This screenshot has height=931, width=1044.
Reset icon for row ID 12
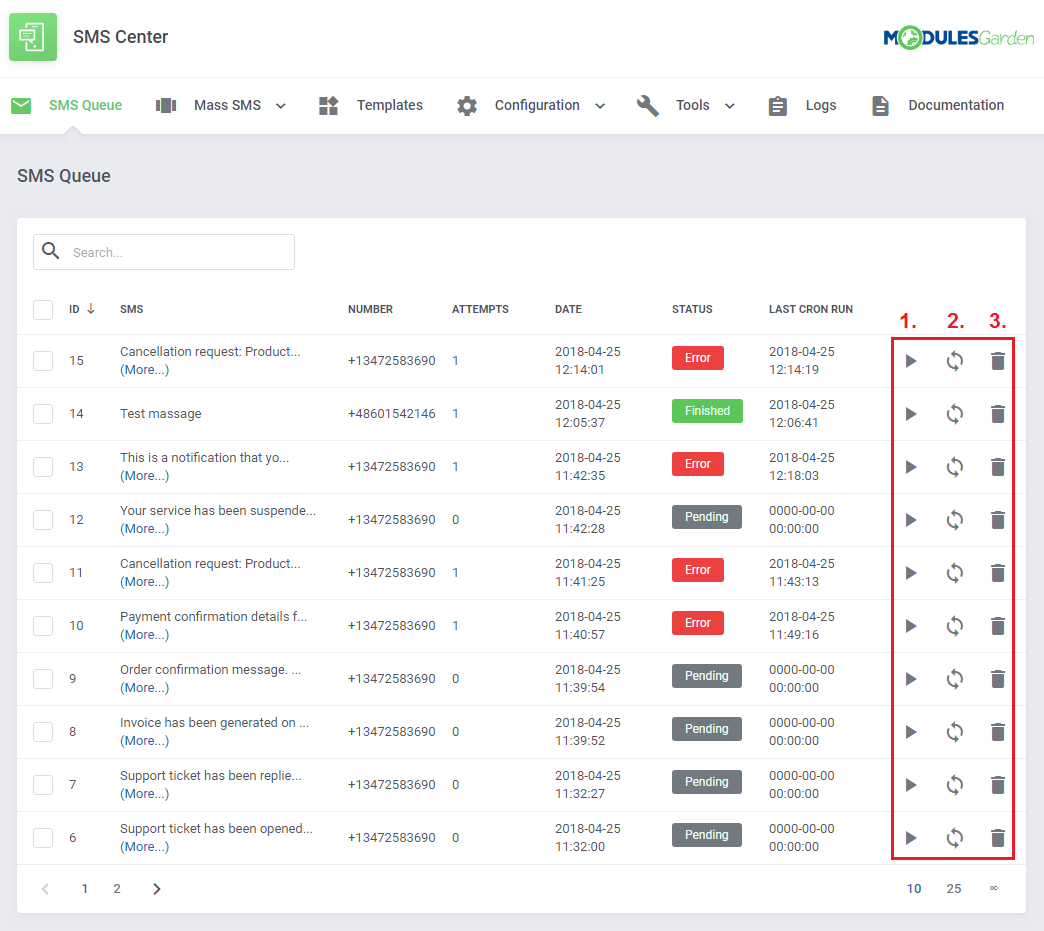pyautogui.click(x=955, y=520)
